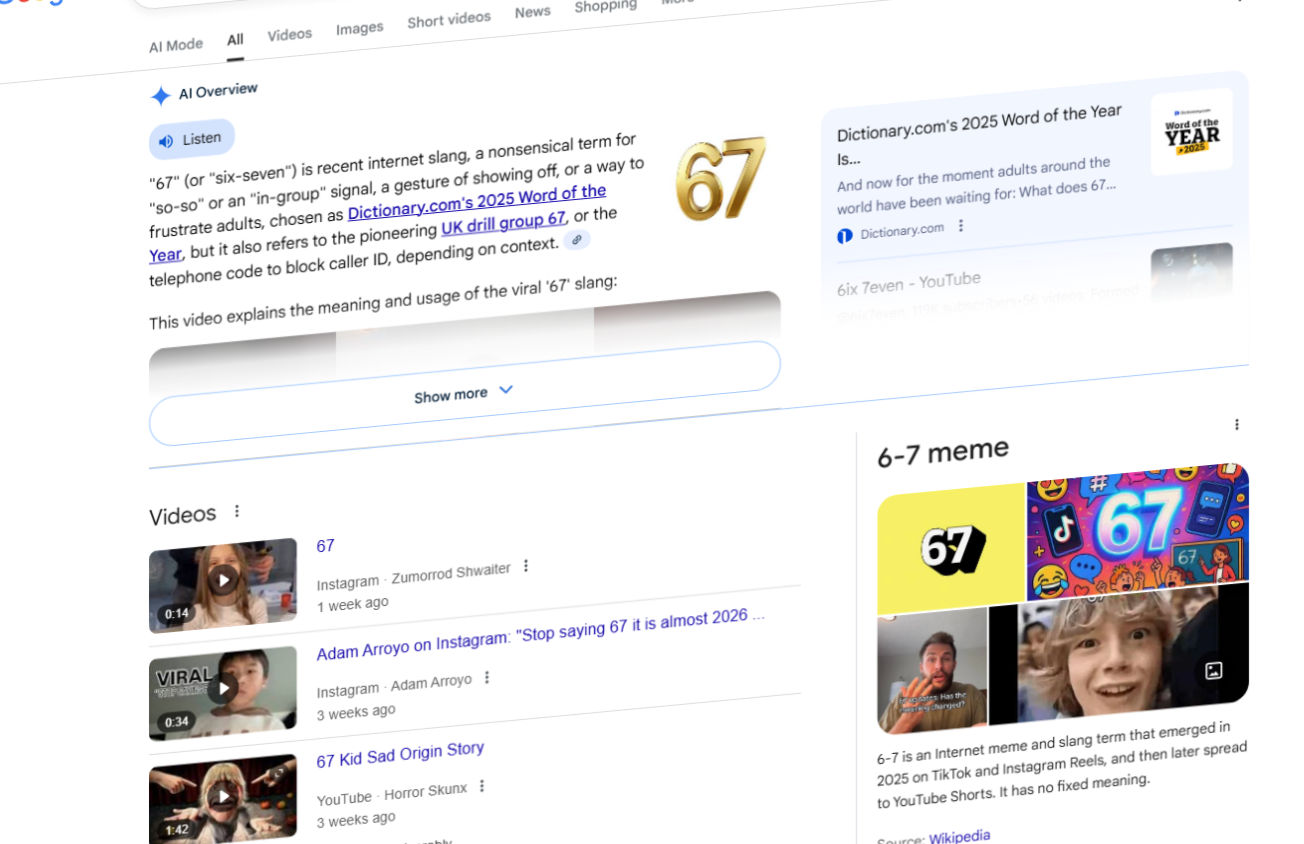Open more options for Adam Arroyo video
Image resolution: width=1304 pixels, height=844 pixels.
click(487, 677)
